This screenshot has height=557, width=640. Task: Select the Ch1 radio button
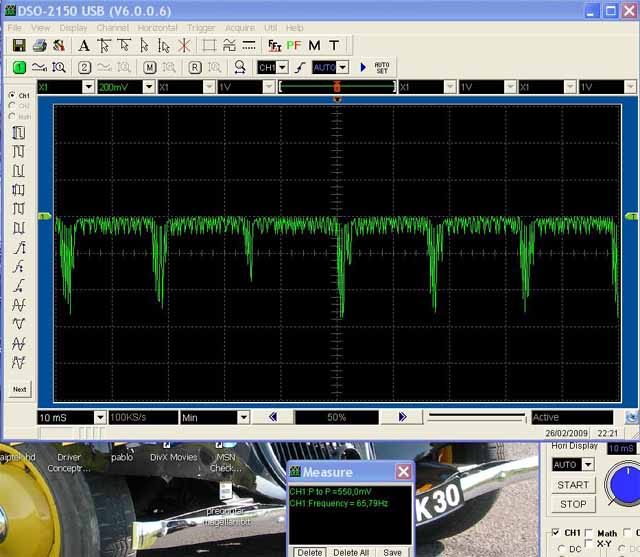coord(11,96)
